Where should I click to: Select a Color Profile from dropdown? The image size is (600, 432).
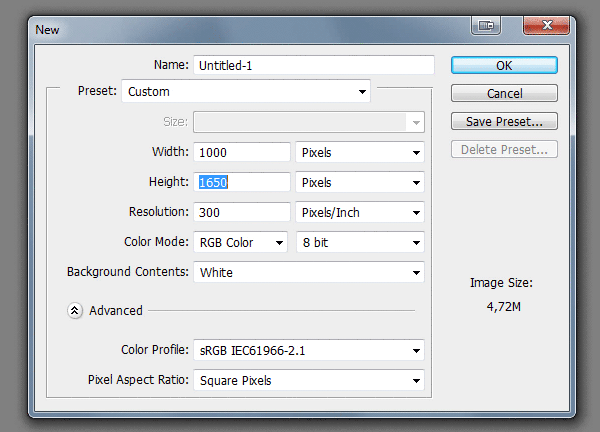tap(309, 350)
